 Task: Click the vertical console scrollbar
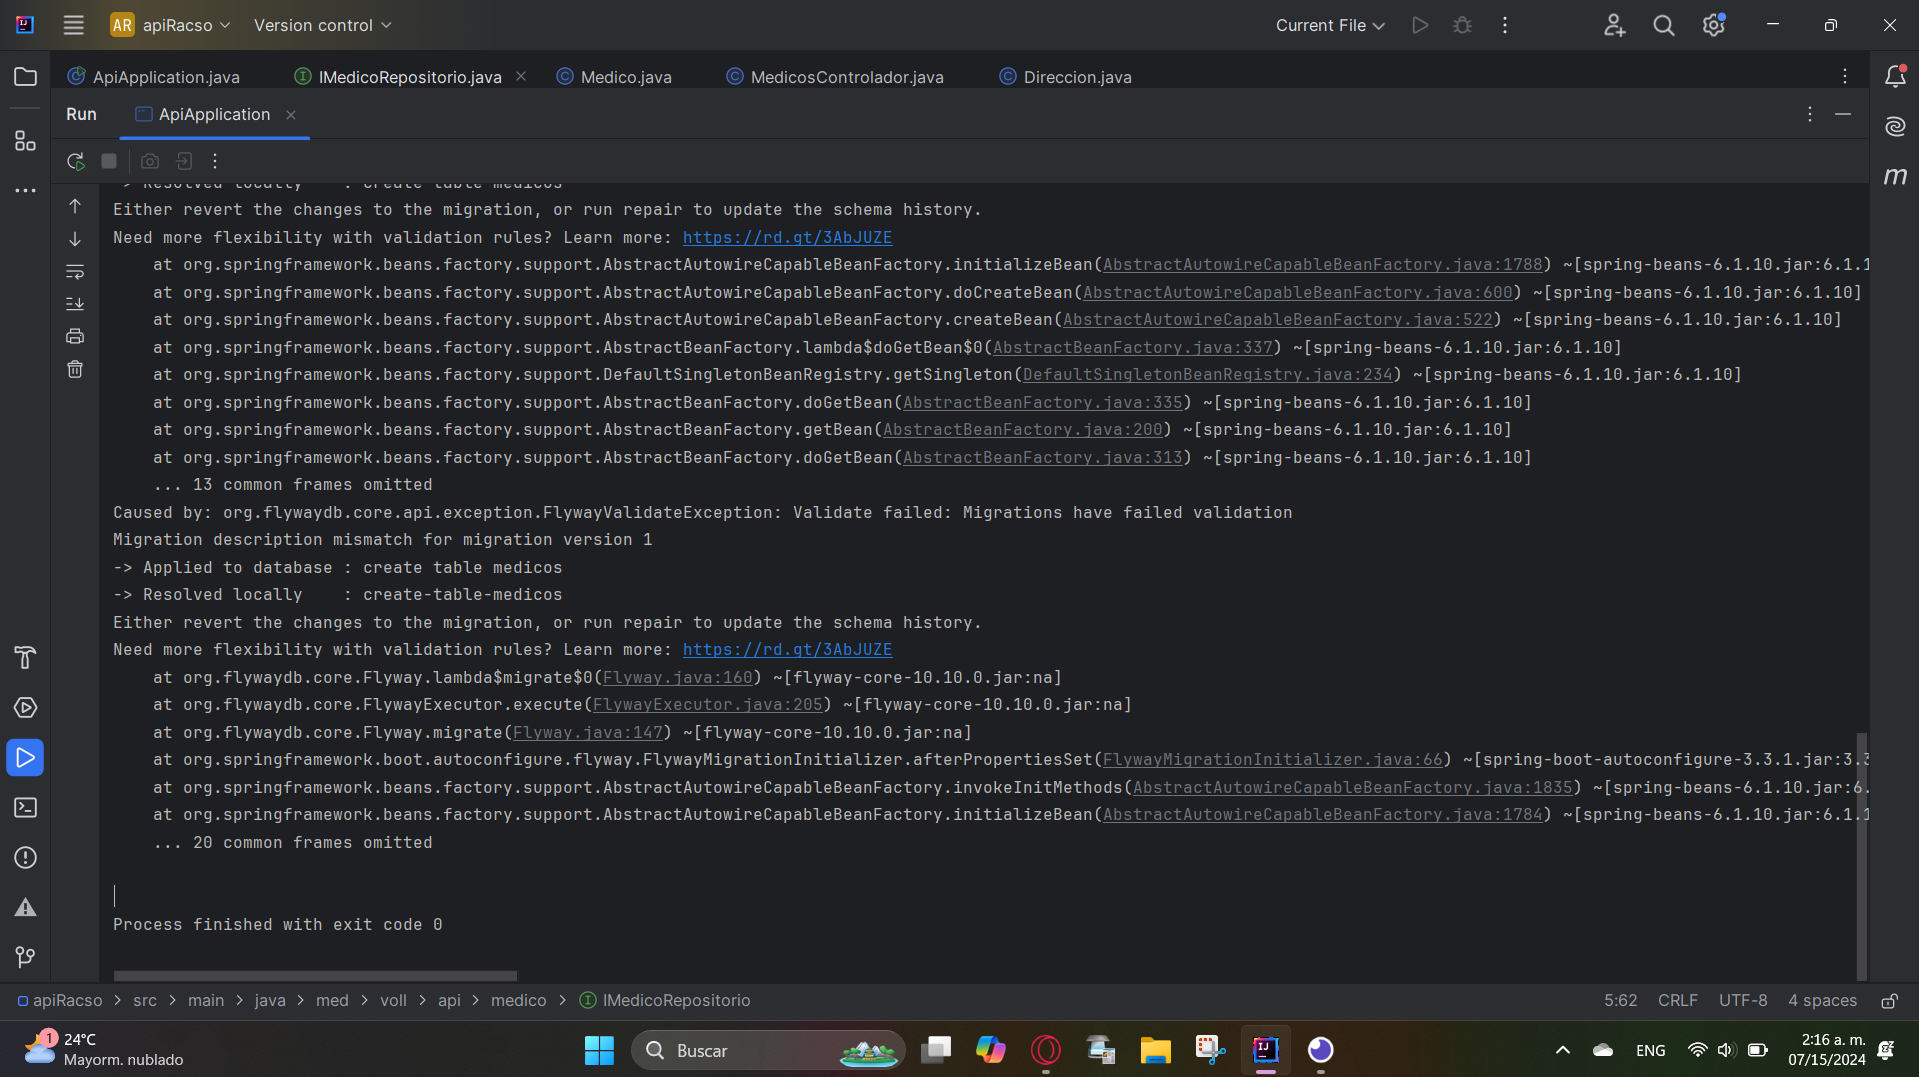(x=1862, y=855)
